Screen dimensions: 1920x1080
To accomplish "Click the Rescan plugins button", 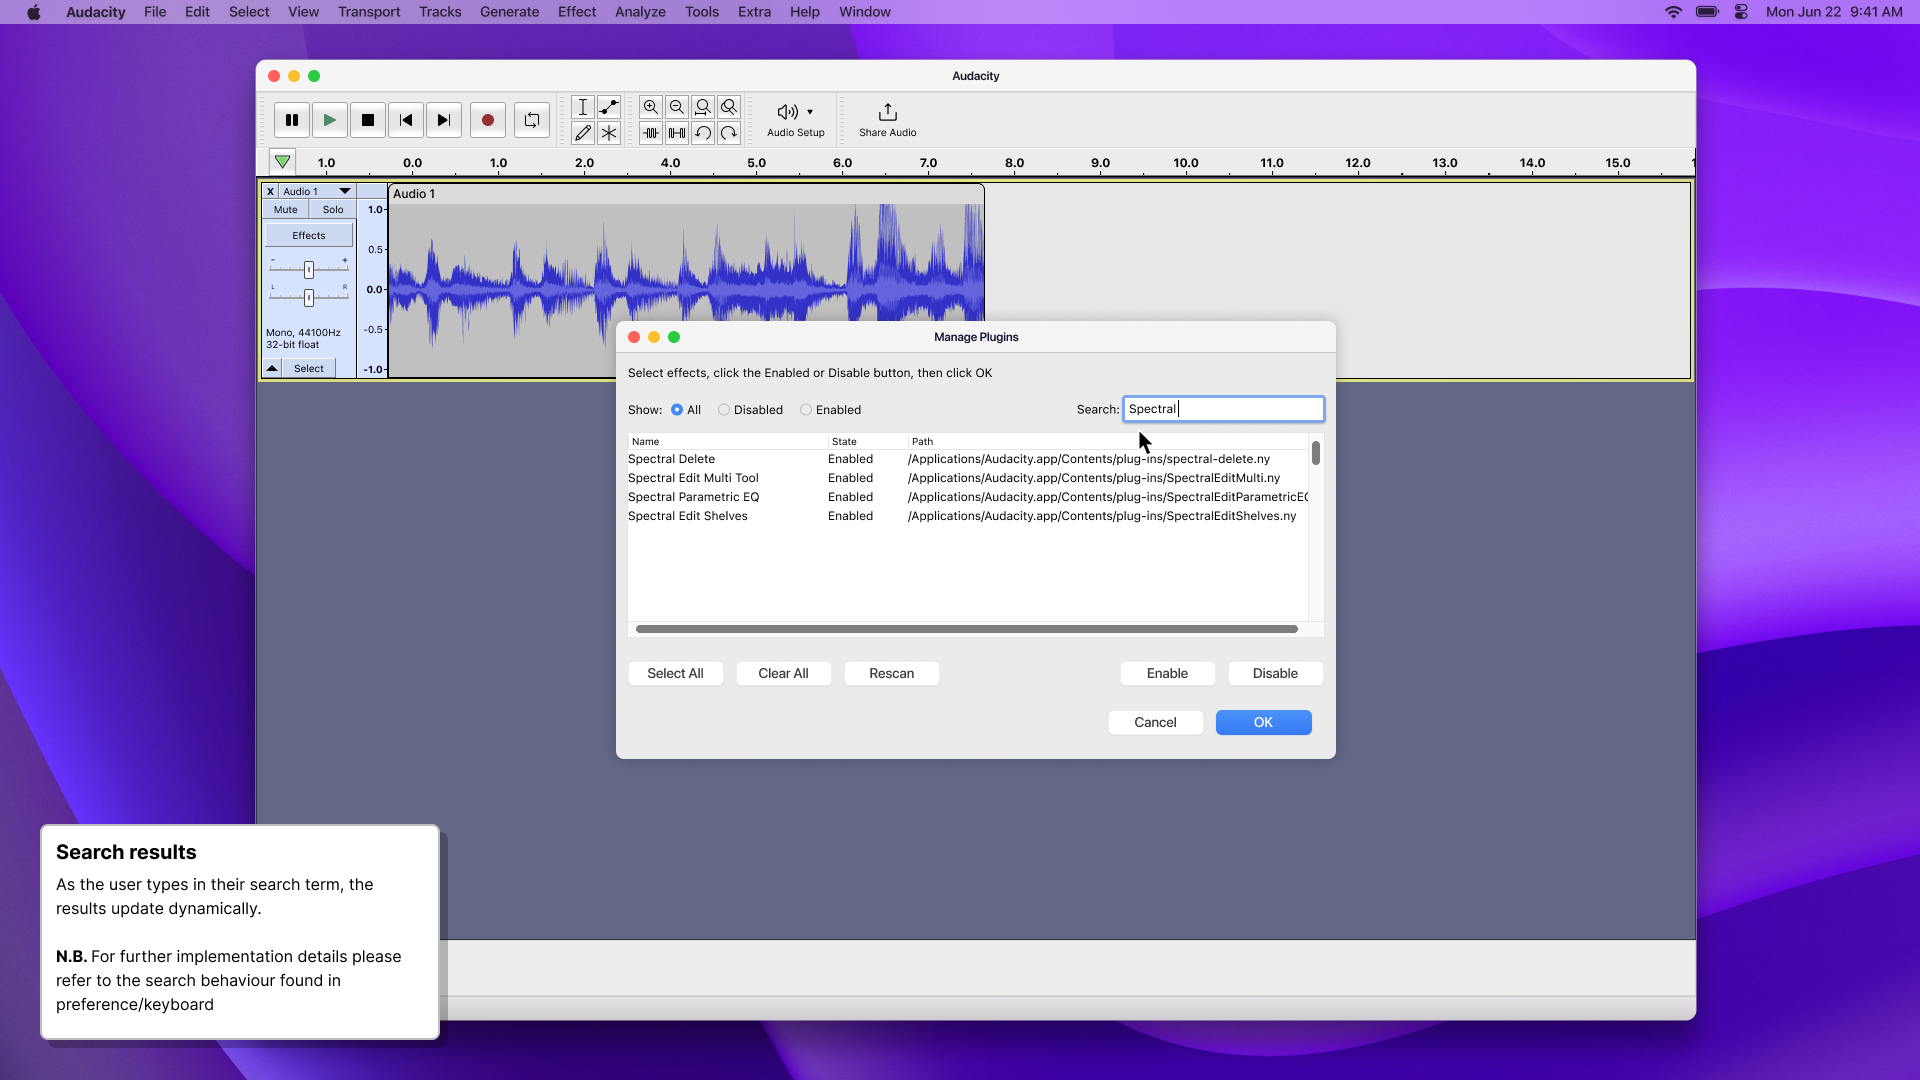I will coord(890,673).
